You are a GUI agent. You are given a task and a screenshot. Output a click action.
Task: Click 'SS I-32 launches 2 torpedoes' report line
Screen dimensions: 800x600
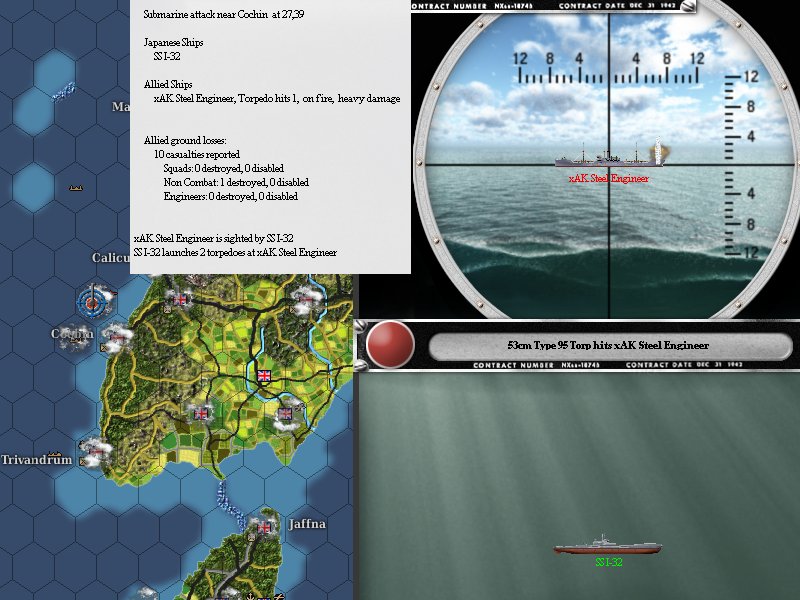tap(235, 253)
